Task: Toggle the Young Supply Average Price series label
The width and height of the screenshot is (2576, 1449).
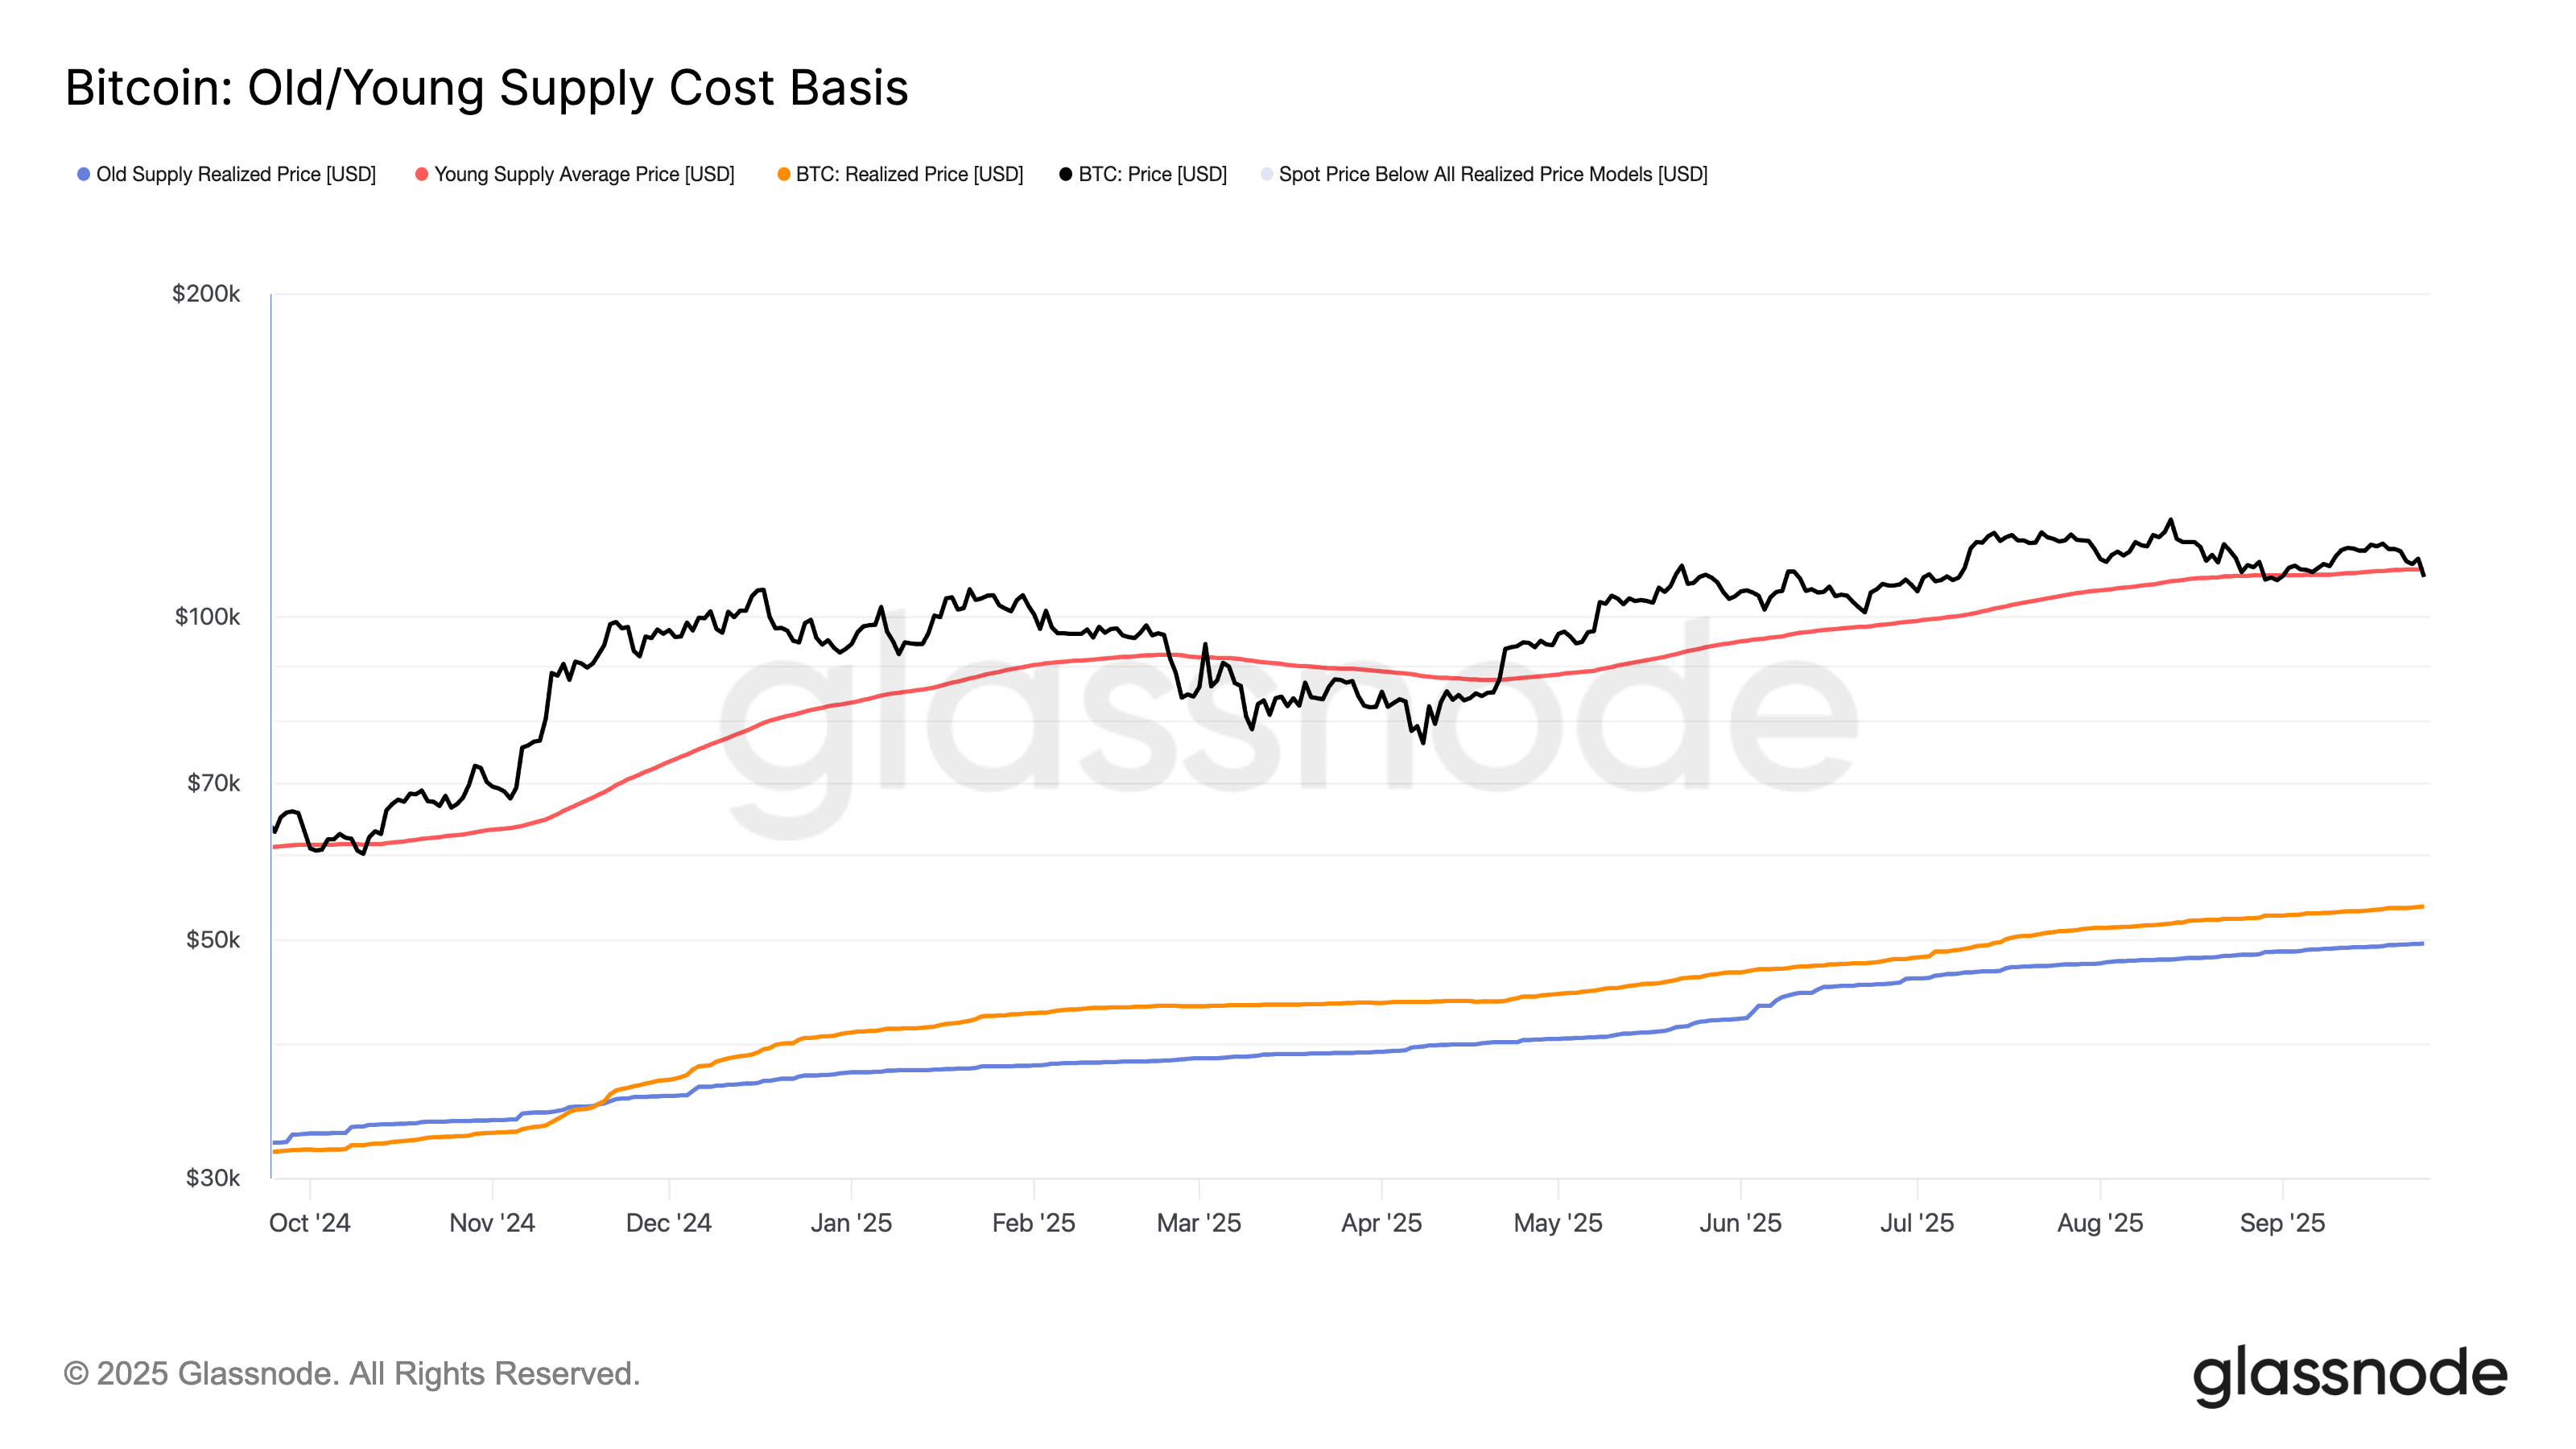Action: [584, 174]
